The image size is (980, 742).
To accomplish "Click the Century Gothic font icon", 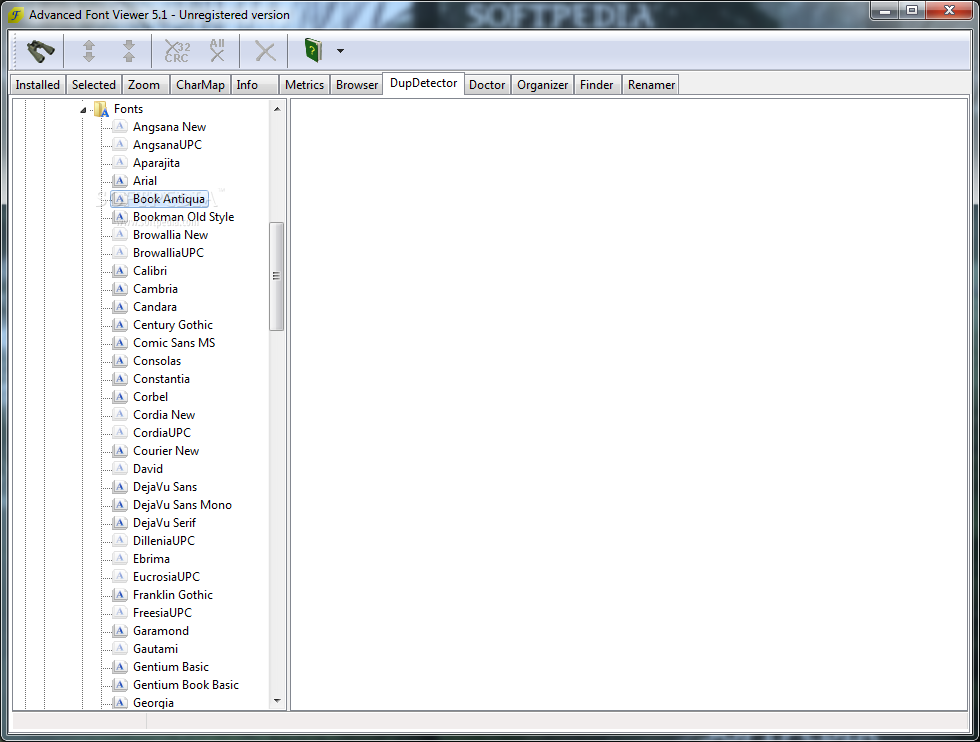I will coord(121,325).
